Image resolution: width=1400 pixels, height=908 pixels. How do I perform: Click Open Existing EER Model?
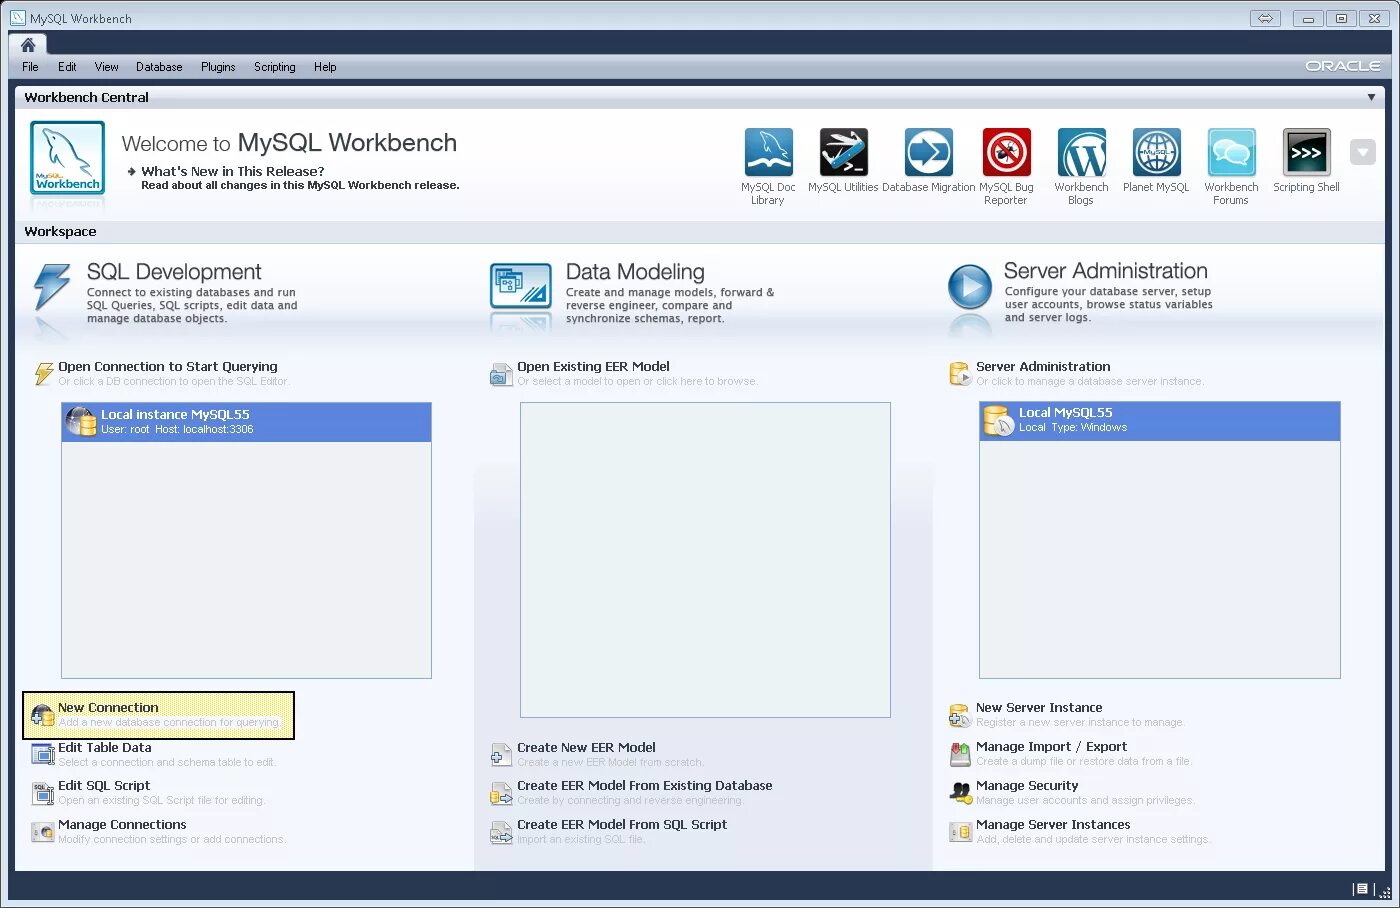(593, 366)
